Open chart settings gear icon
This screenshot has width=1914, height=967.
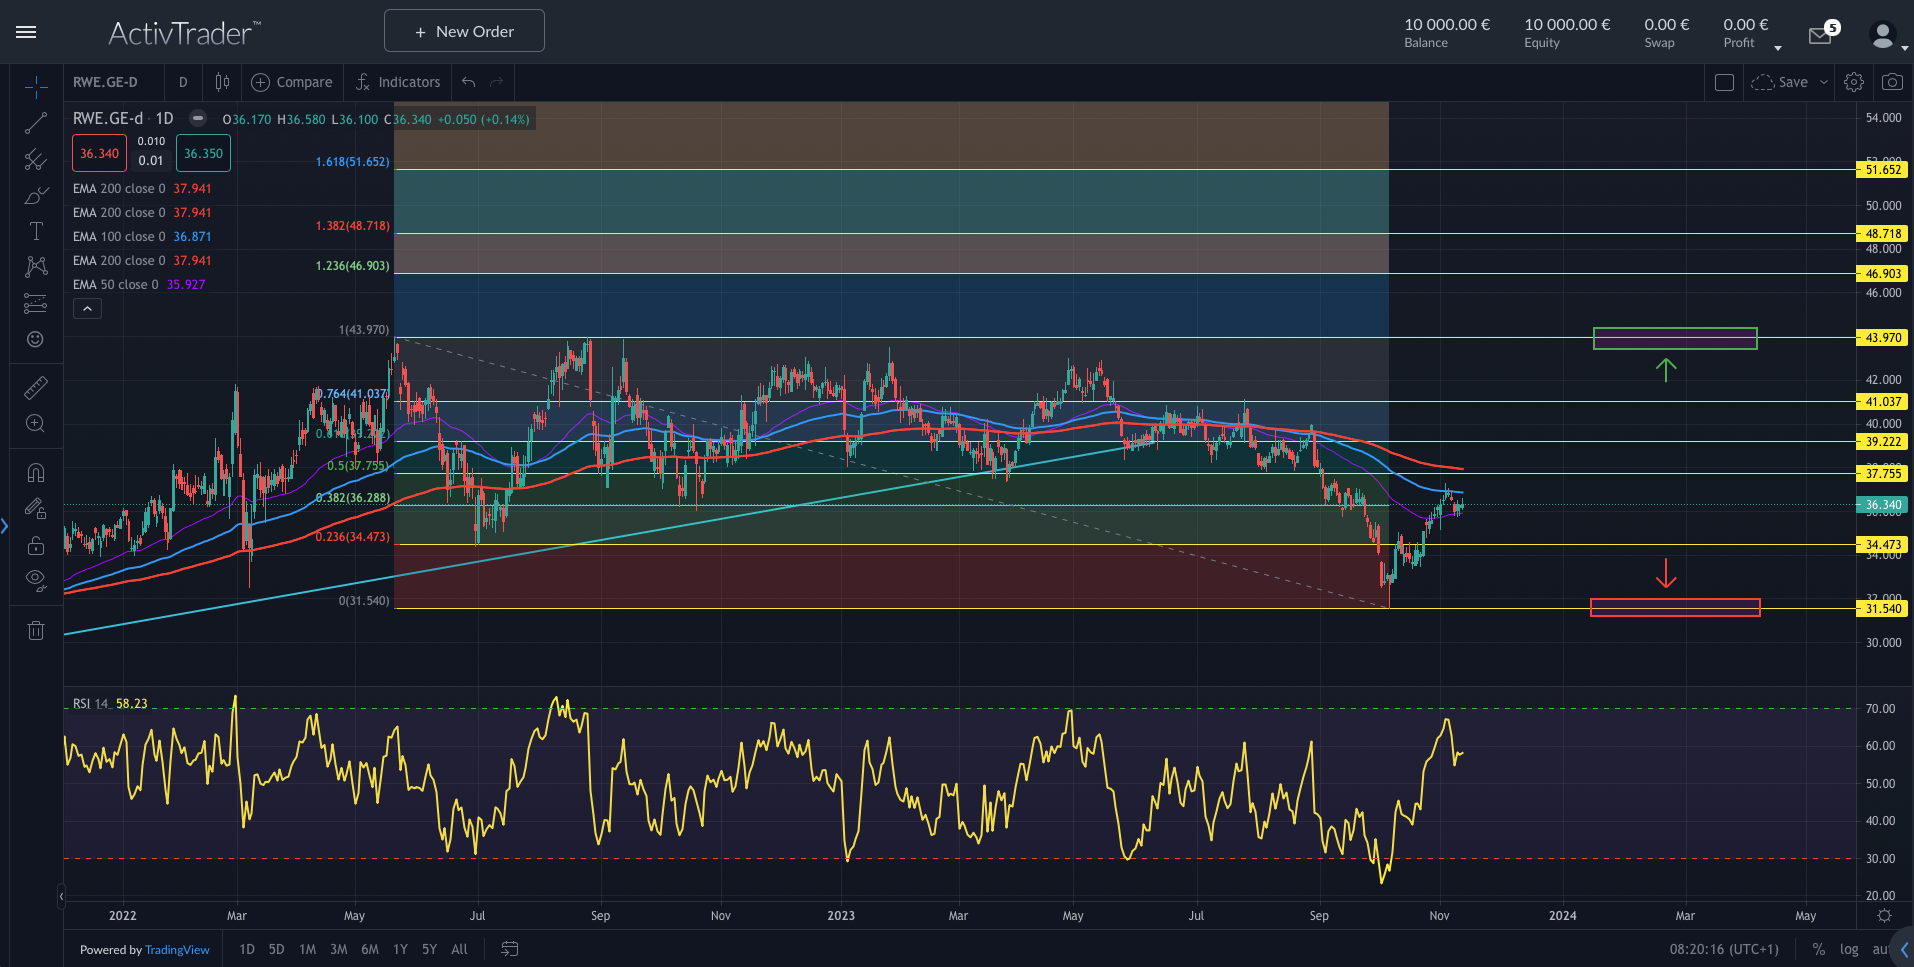(x=1853, y=82)
